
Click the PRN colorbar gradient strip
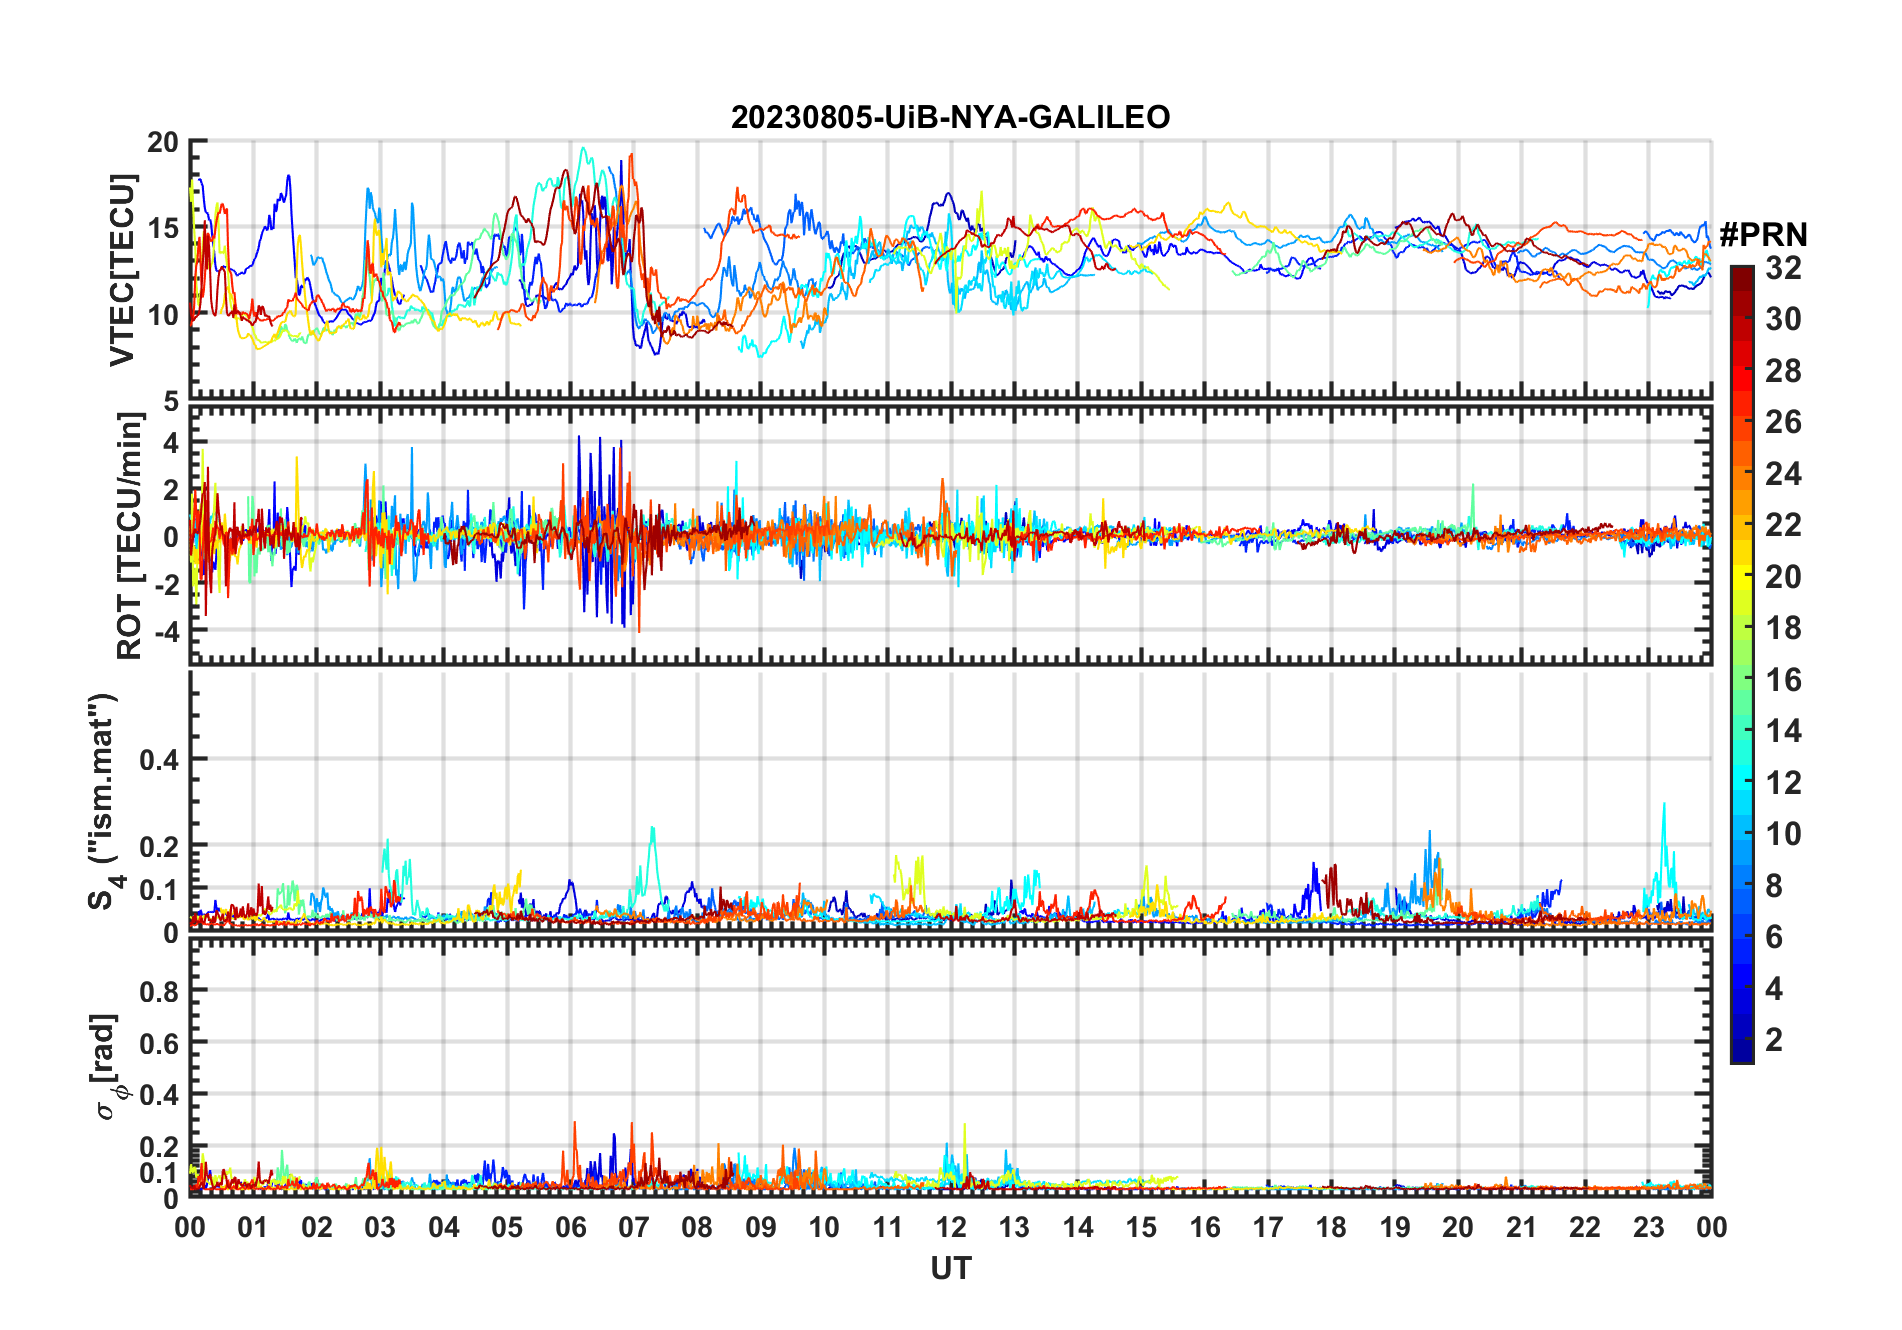click(x=1741, y=664)
